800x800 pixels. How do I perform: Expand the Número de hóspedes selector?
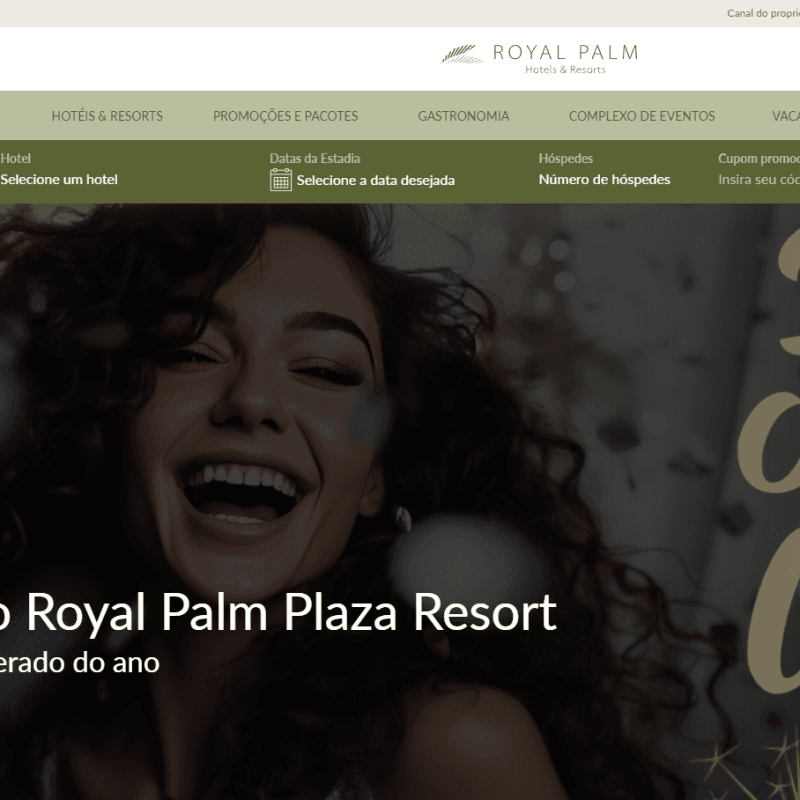point(605,180)
